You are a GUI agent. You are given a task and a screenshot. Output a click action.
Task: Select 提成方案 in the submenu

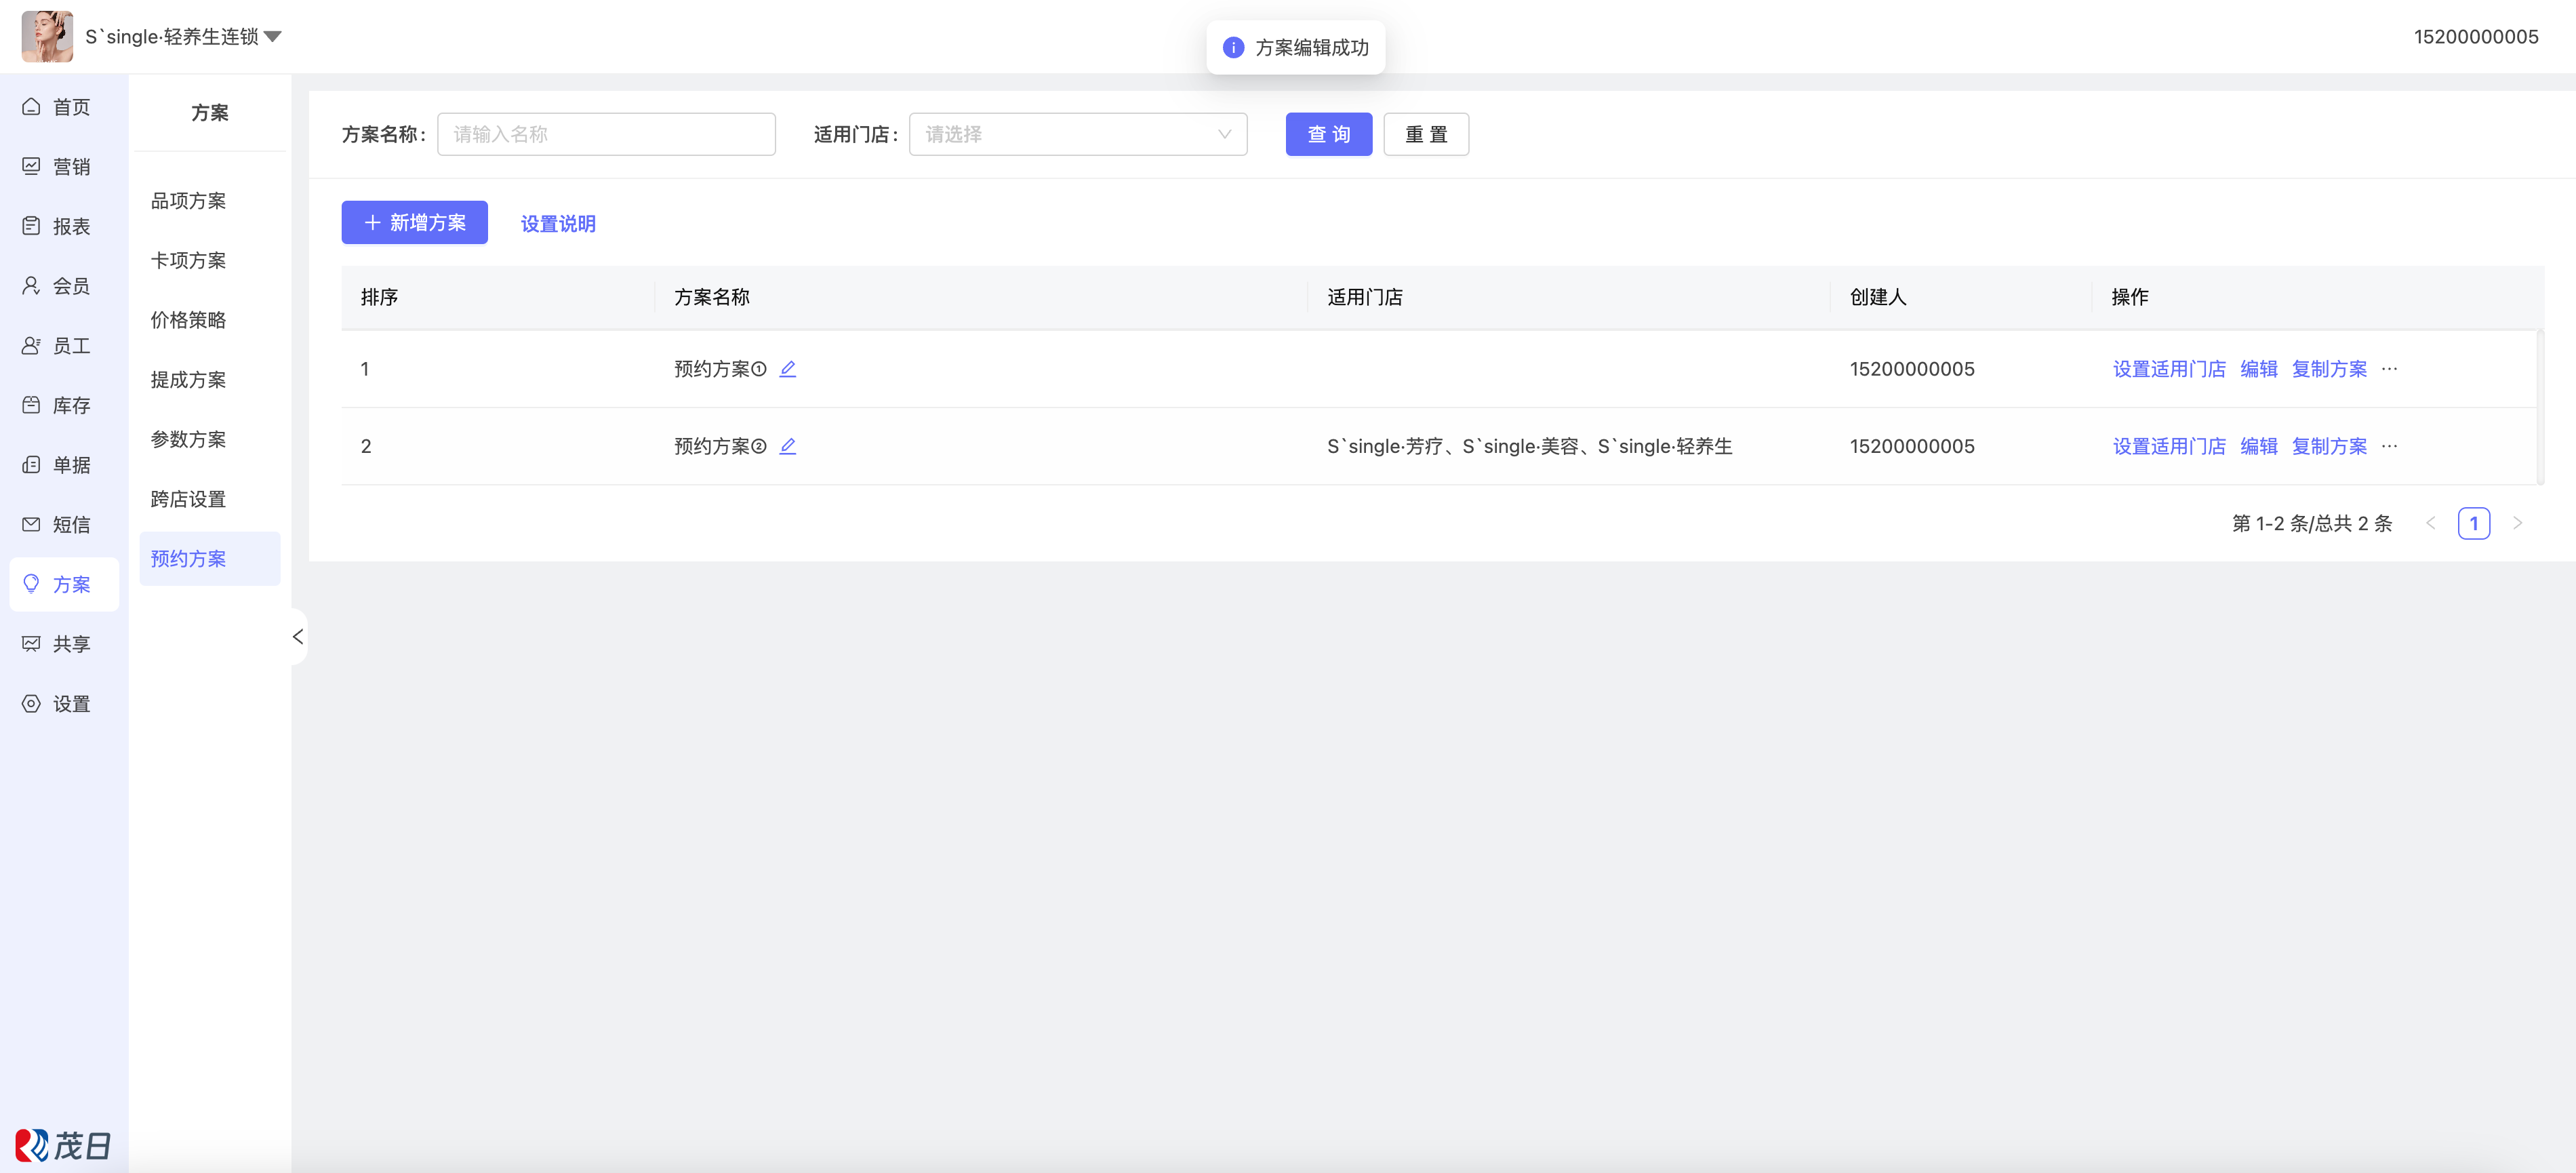point(188,380)
